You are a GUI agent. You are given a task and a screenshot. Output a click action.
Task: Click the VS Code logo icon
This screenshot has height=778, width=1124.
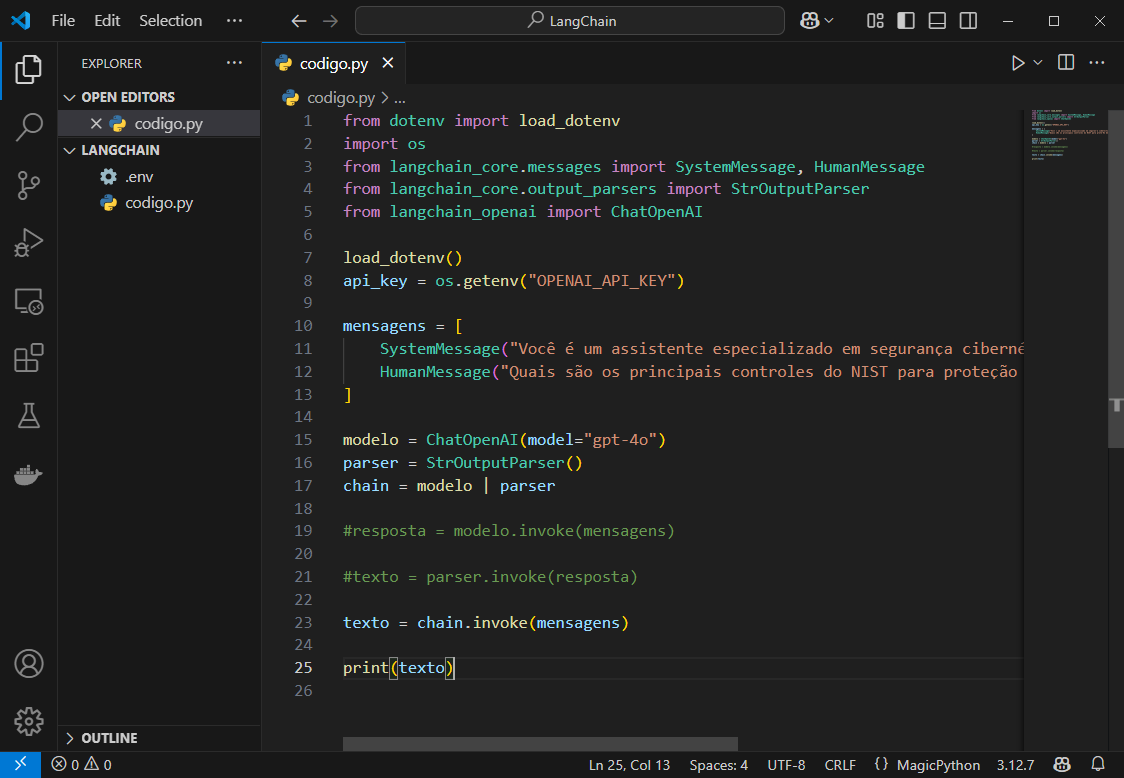coord(21,20)
